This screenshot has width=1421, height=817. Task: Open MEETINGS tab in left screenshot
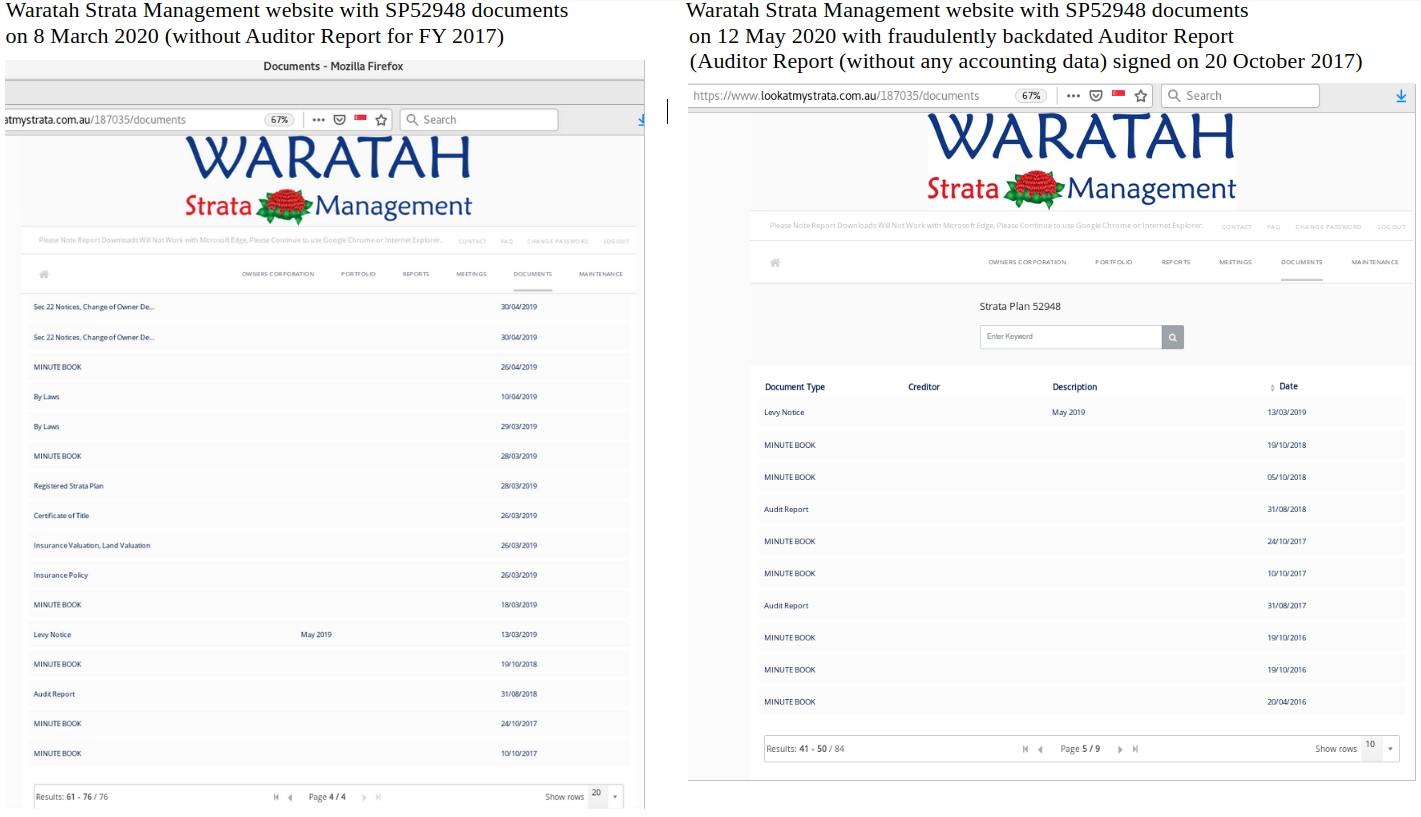[472, 274]
